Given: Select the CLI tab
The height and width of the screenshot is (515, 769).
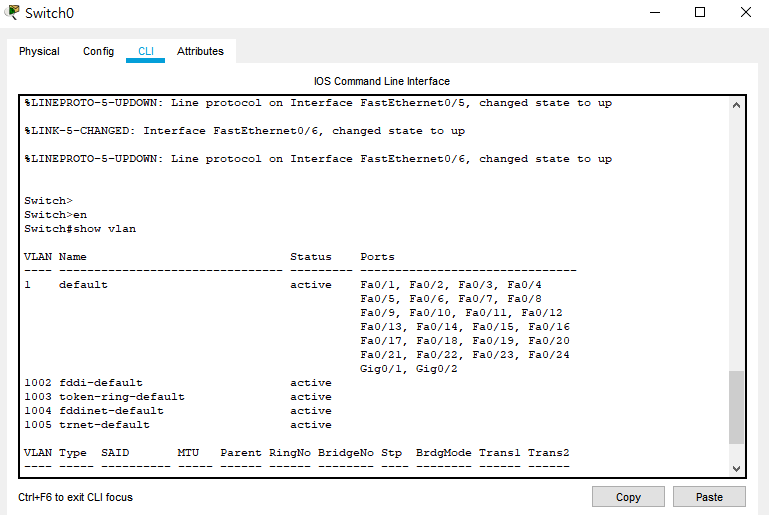Looking at the screenshot, I should 146,51.
